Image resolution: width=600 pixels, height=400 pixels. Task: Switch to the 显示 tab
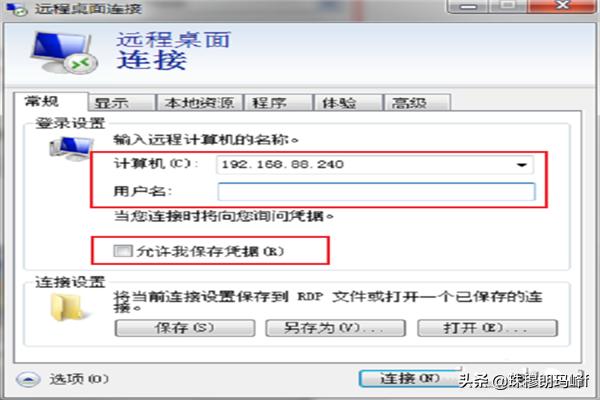122,103
